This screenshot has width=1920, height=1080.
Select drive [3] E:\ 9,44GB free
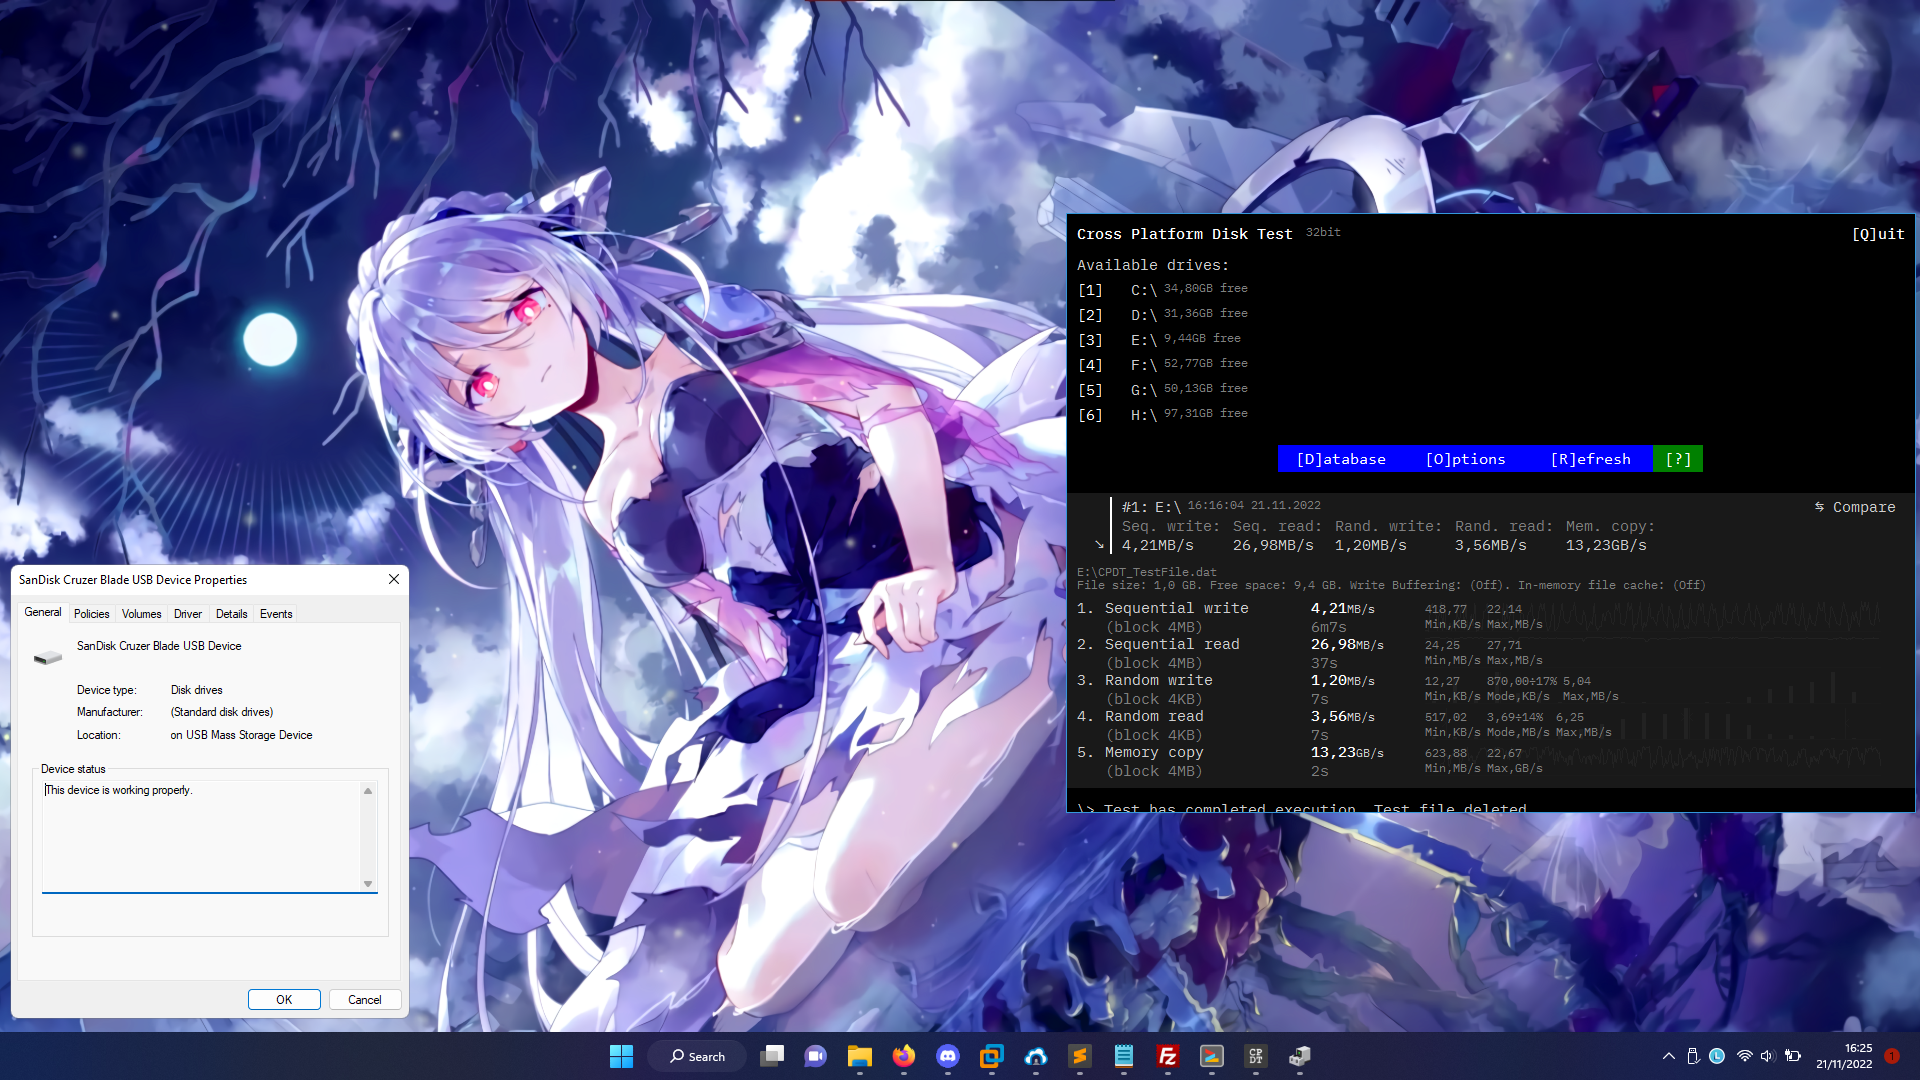[1160, 339]
